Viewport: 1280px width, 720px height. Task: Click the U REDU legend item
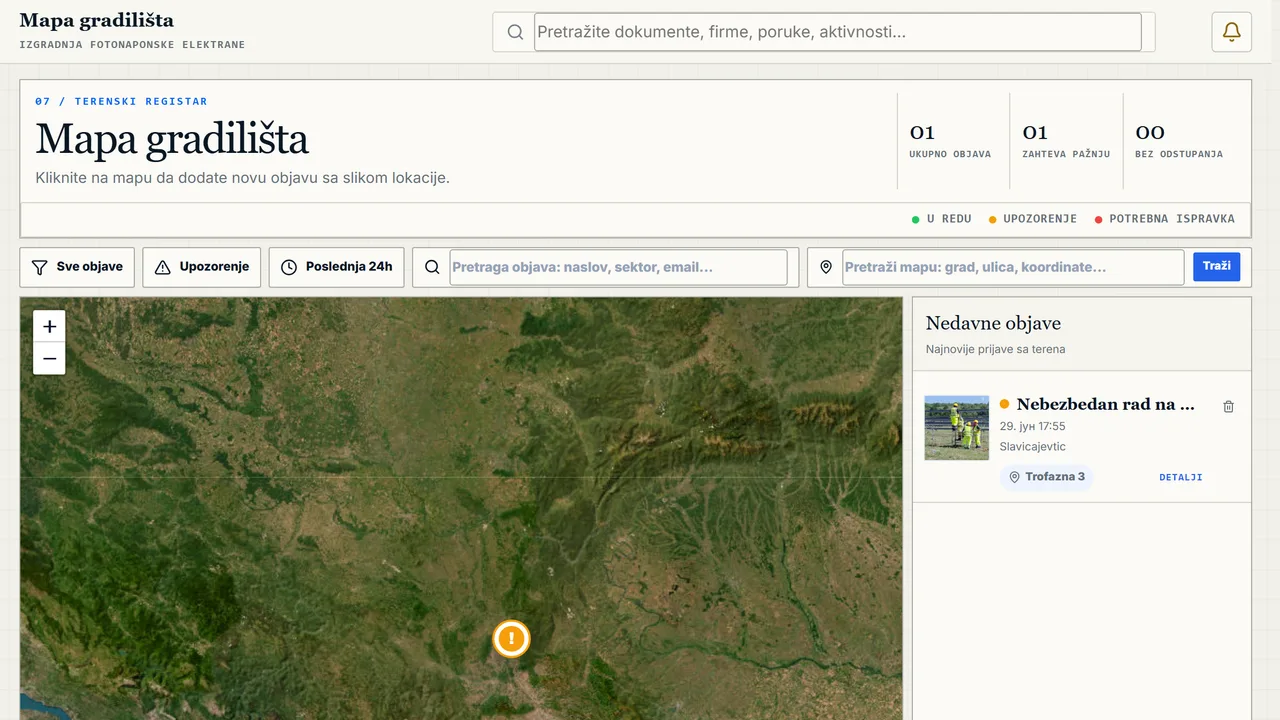(942, 218)
